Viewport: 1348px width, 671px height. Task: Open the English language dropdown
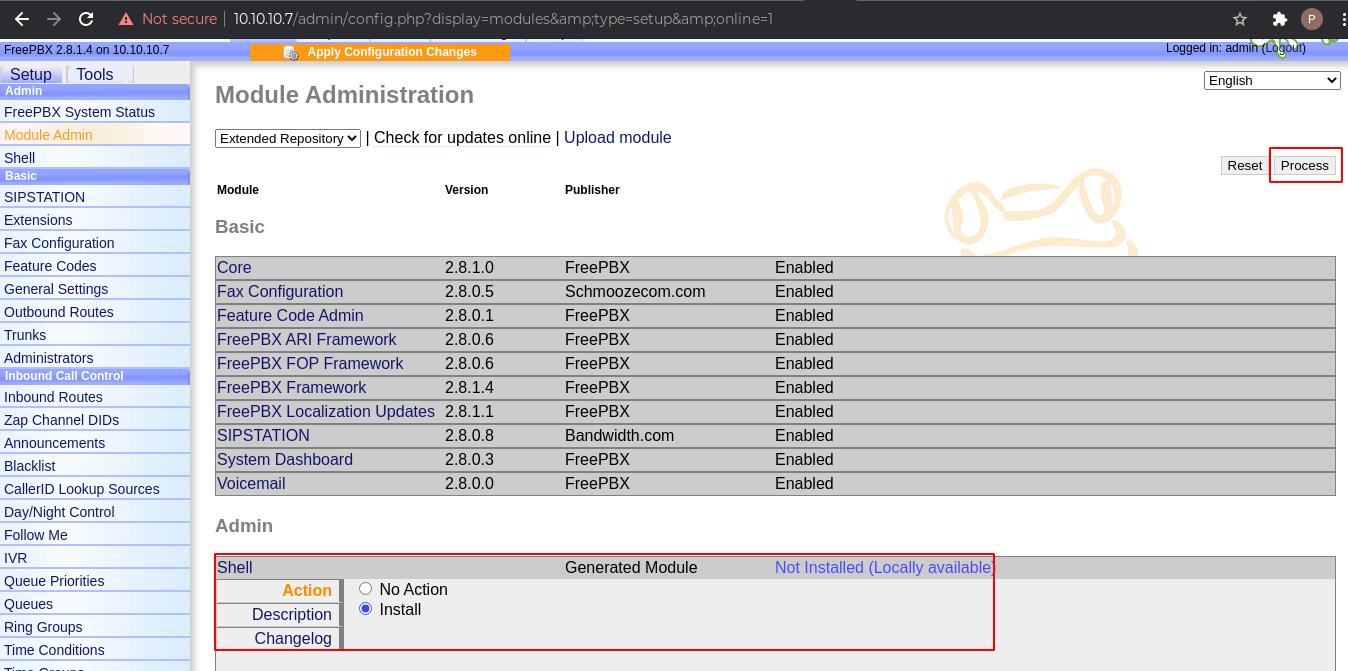pyautogui.click(x=1272, y=81)
